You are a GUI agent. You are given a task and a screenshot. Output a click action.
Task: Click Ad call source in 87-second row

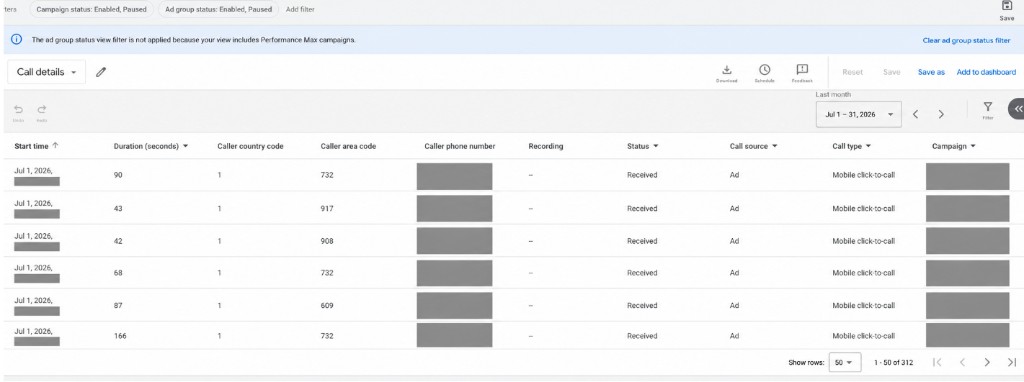(x=734, y=306)
